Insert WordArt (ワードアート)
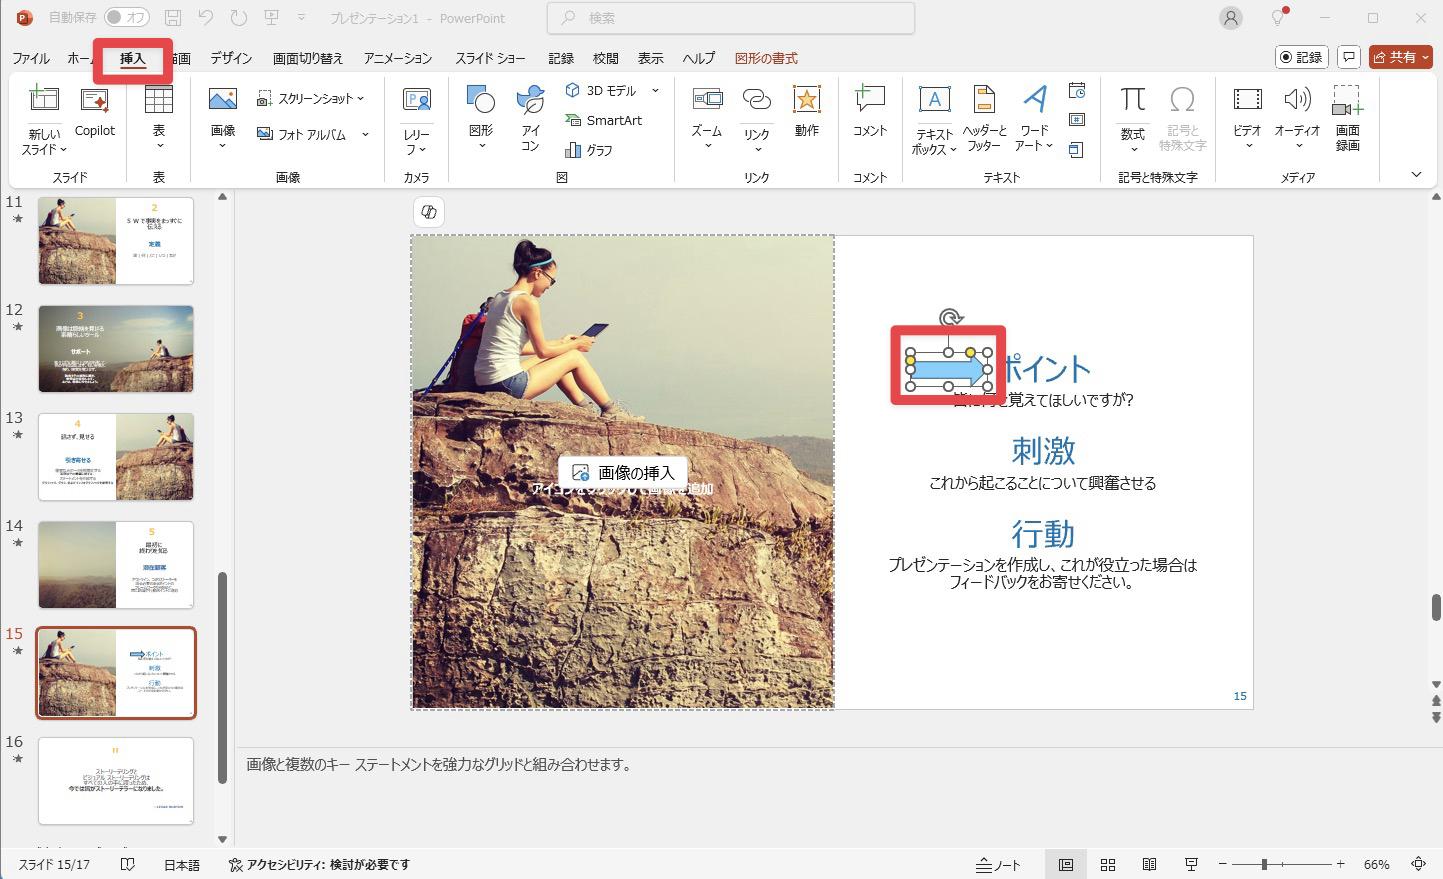 click(x=1035, y=118)
